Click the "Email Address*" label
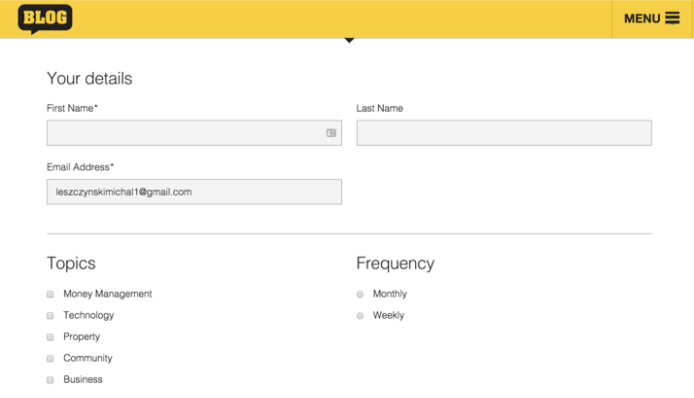Viewport: 694px width, 398px height. (80, 167)
